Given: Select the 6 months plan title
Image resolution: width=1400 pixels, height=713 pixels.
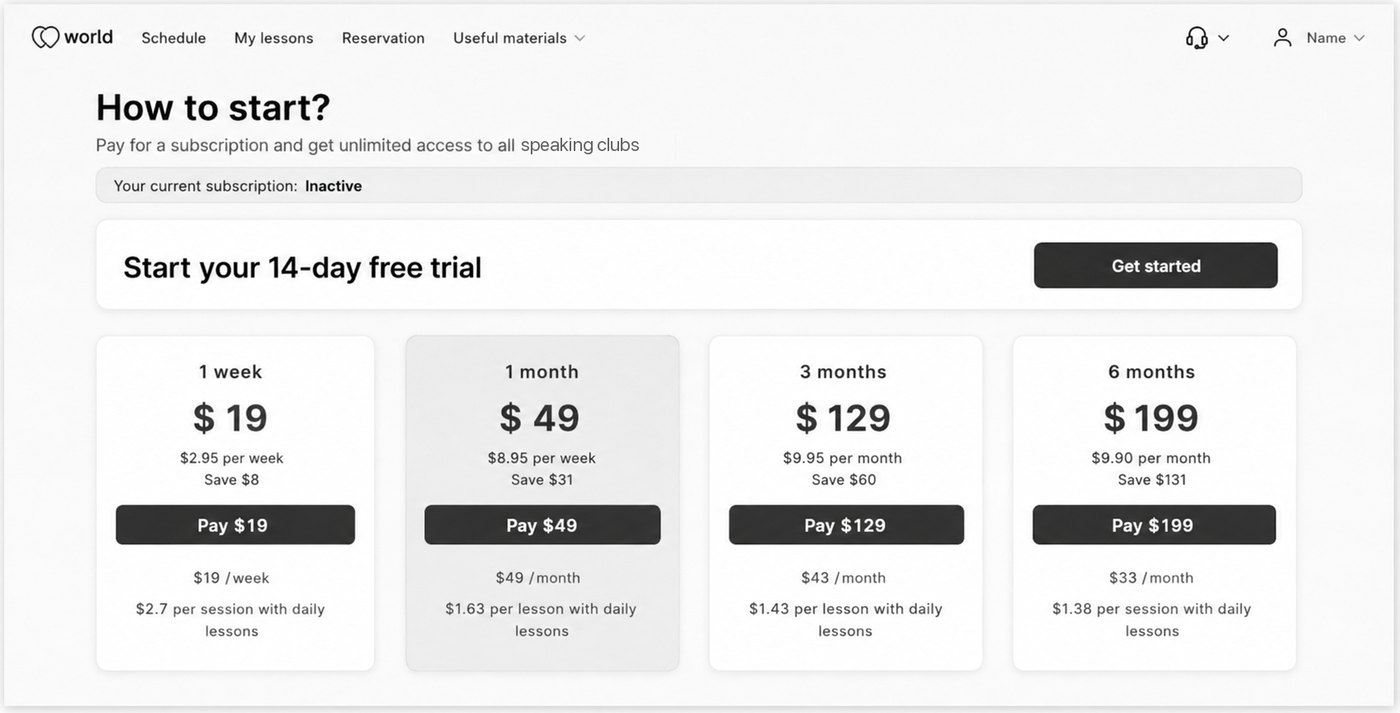Looking at the screenshot, I should (1152, 372).
